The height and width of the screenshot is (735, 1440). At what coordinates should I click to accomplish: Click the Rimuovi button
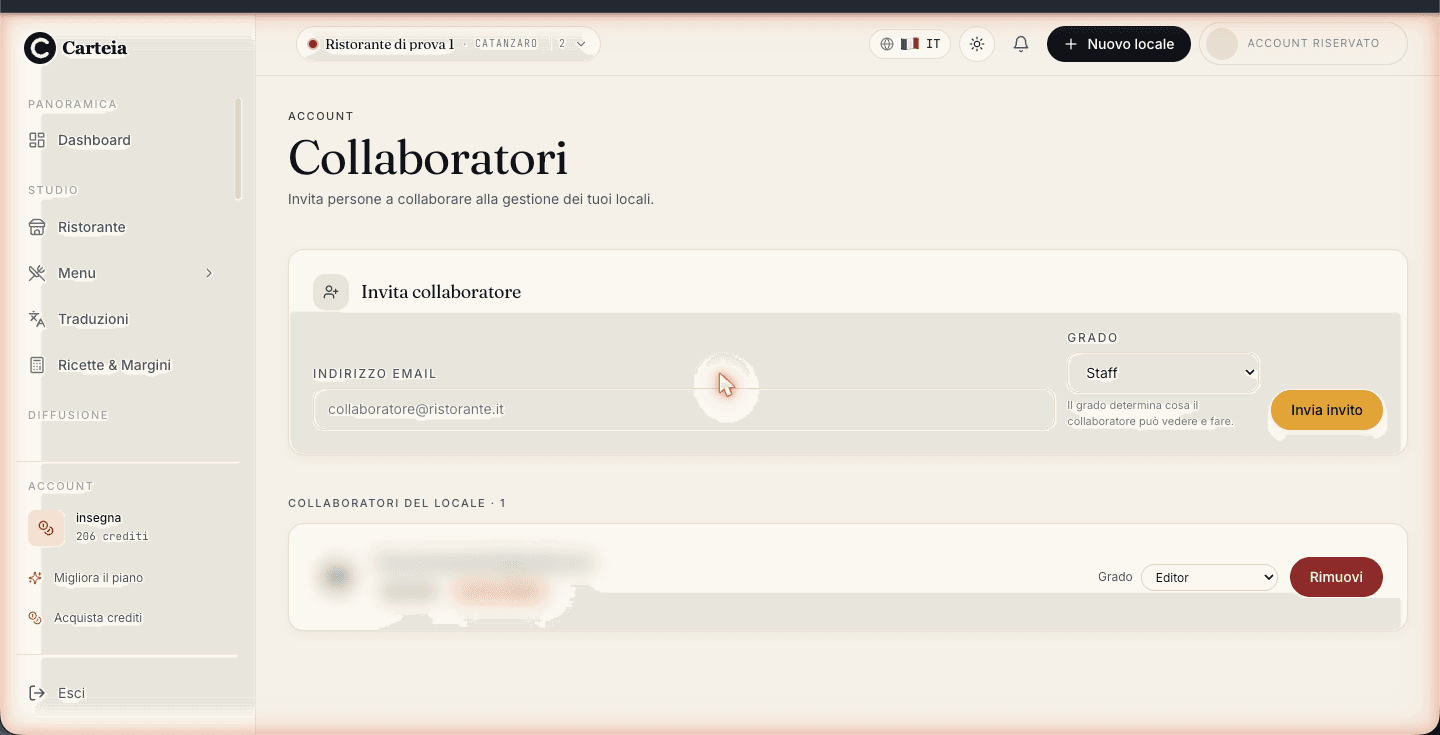(1336, 577)
